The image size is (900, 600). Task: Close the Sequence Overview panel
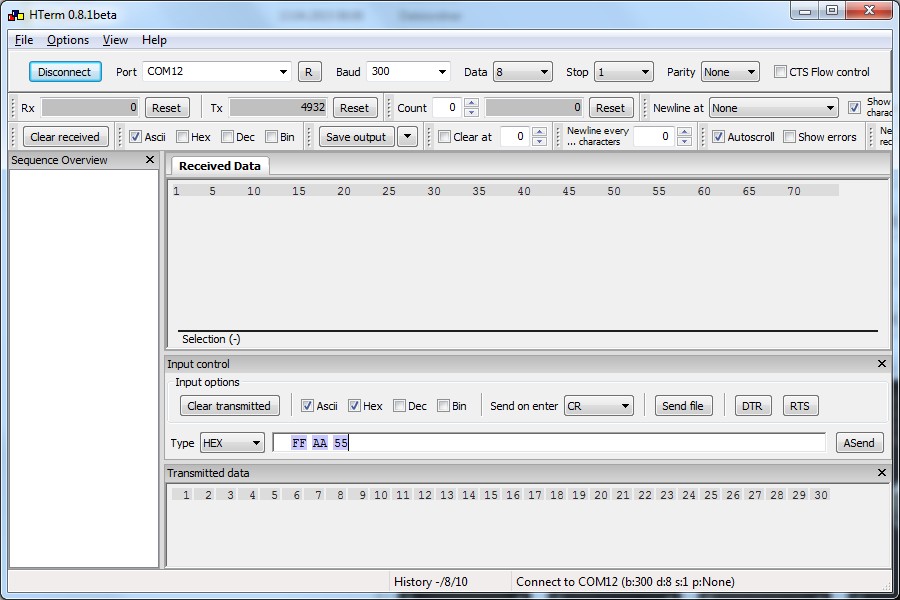(150, 160)
